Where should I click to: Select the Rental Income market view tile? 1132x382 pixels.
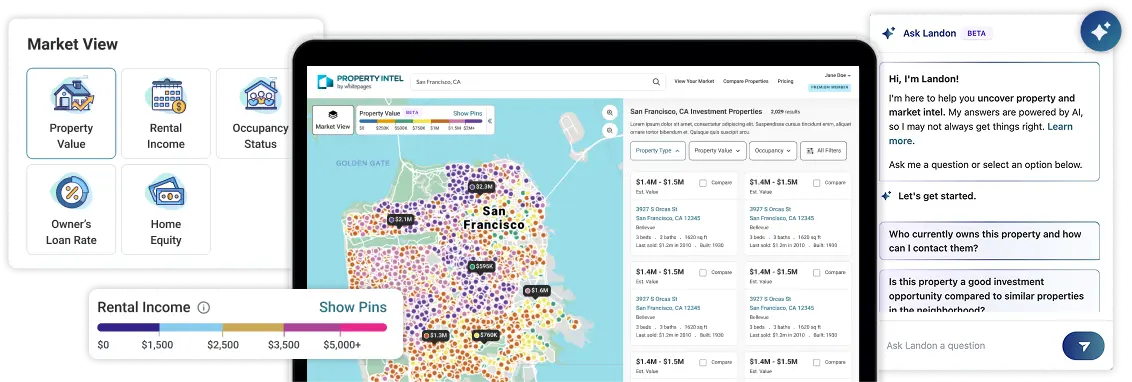click(x=165, y=113)
